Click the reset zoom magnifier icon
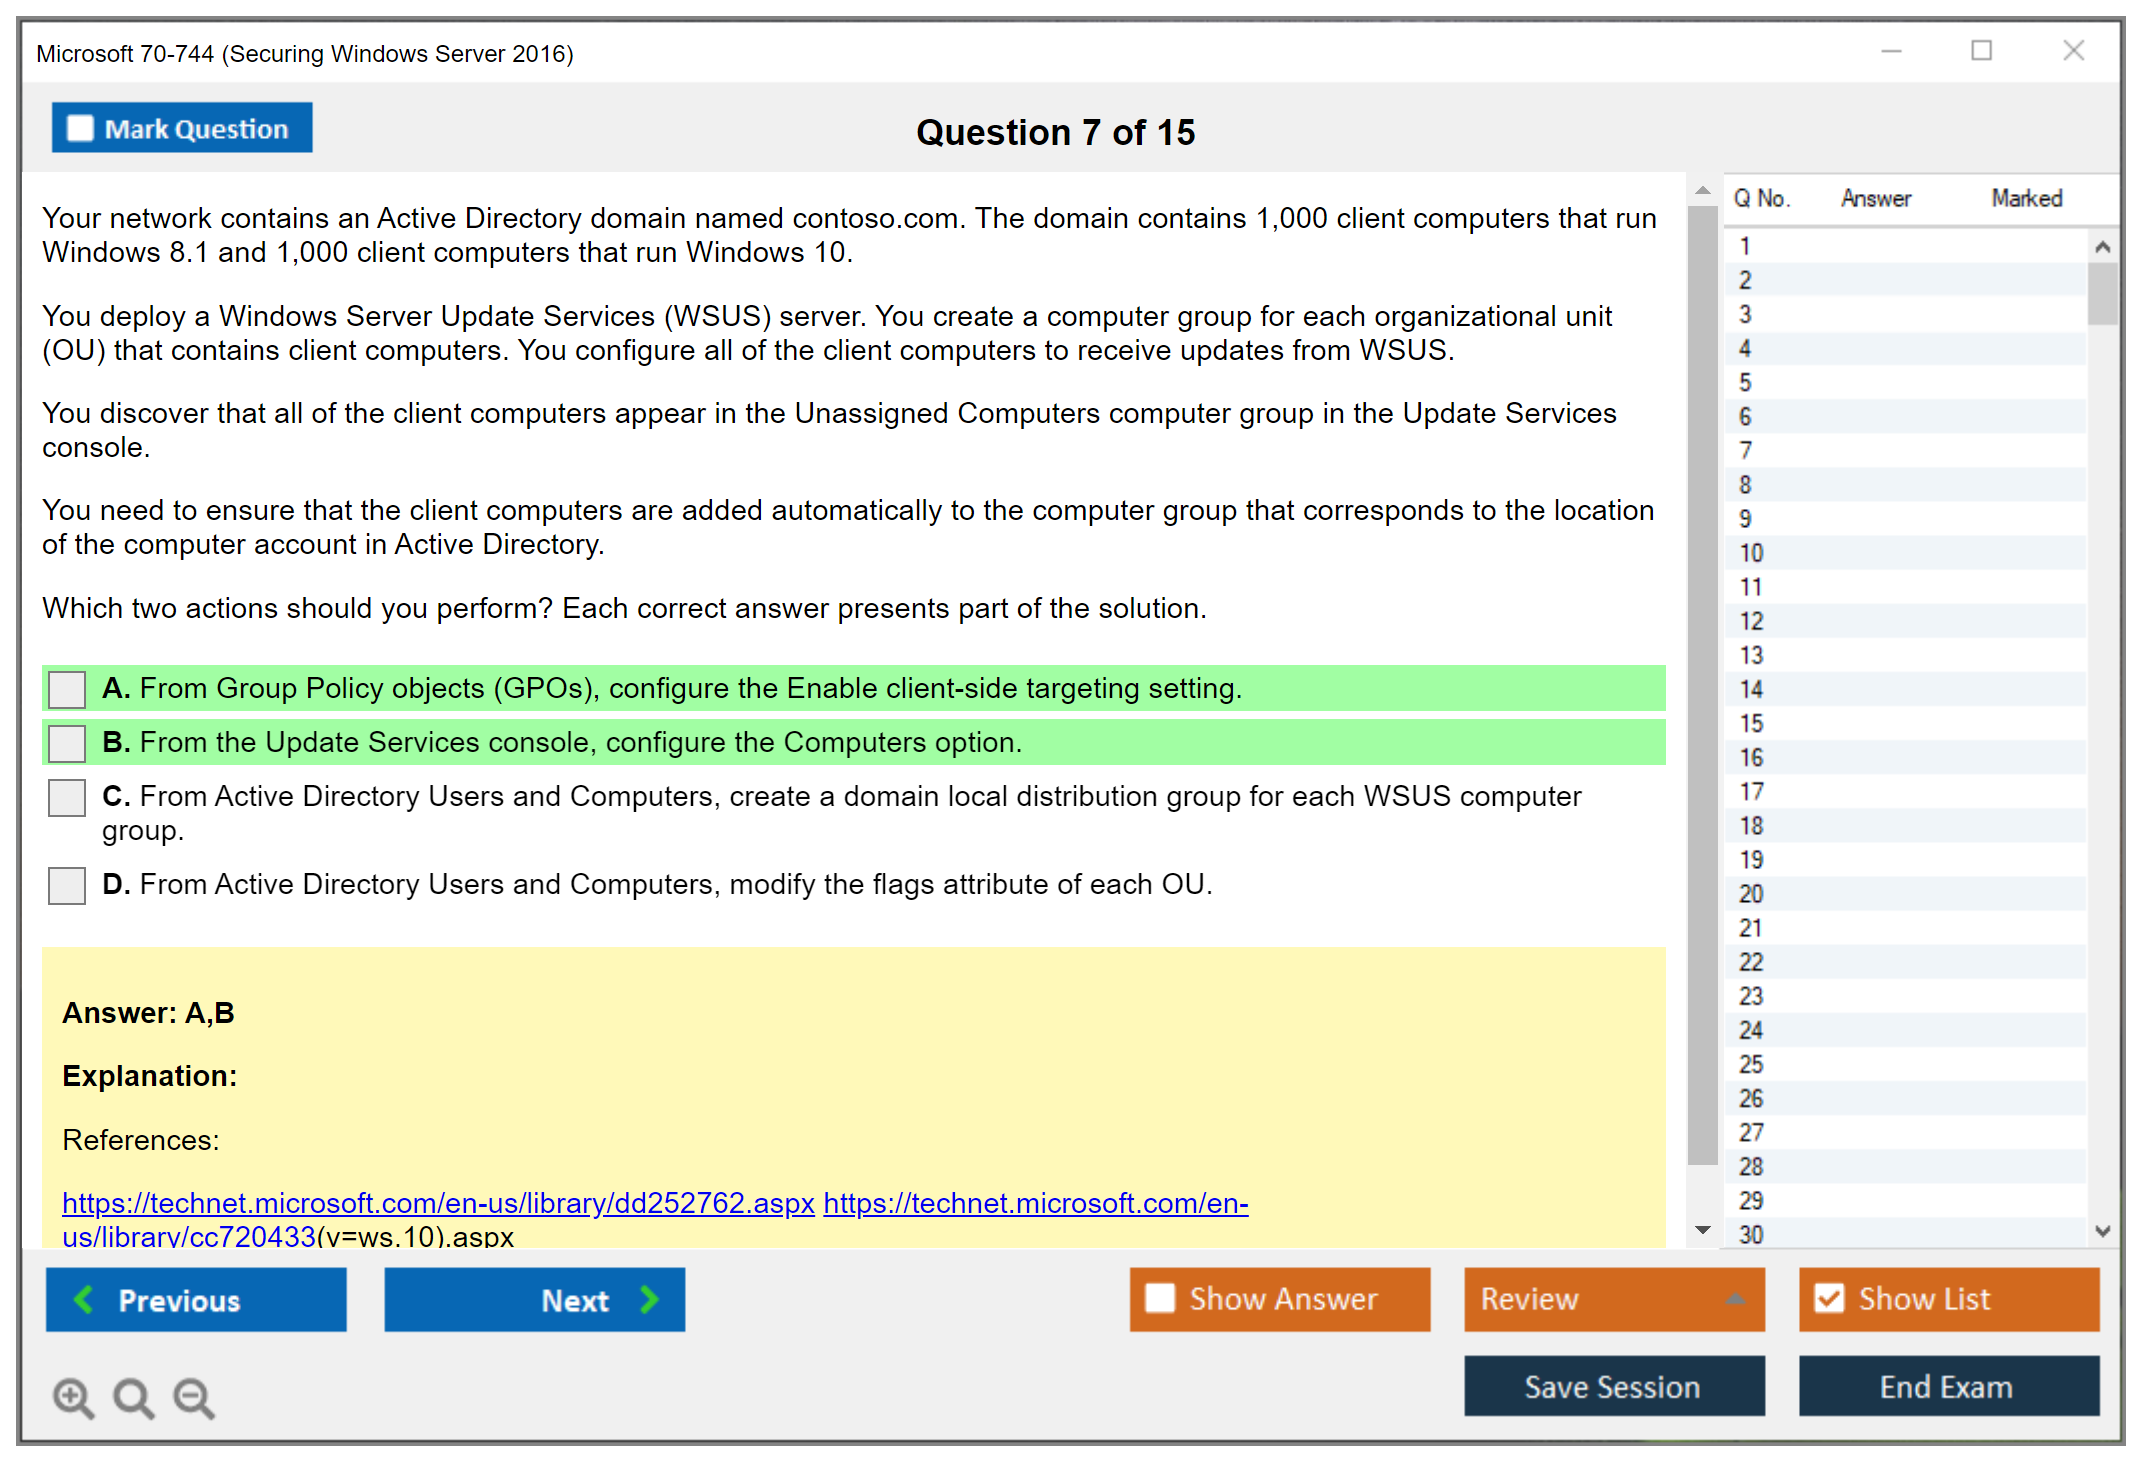 pyautogui.click(x=133, y=1397)
